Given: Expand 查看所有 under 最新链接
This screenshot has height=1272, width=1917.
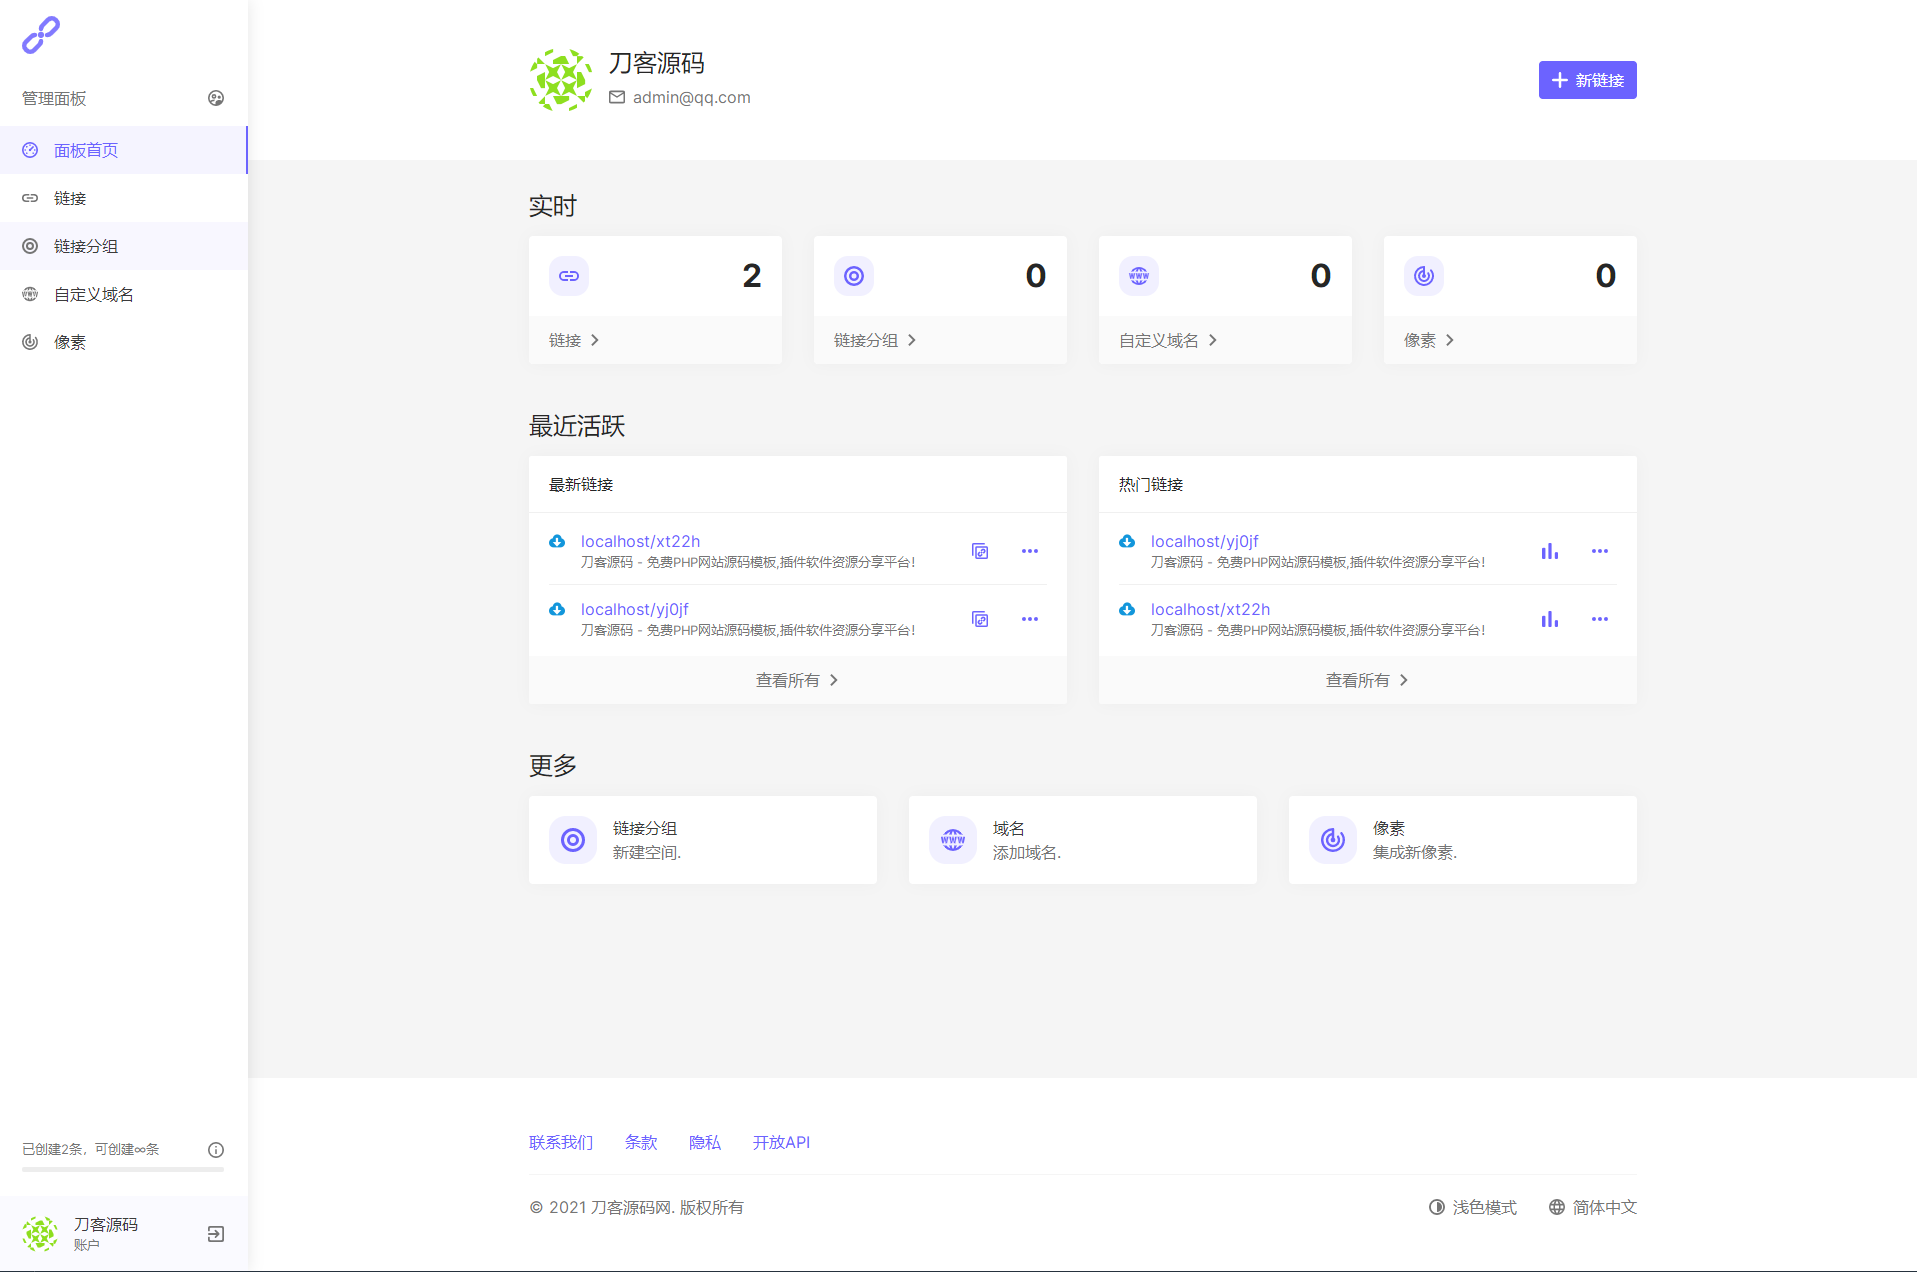Looking at the screenshot, I should tap(797, 680).
